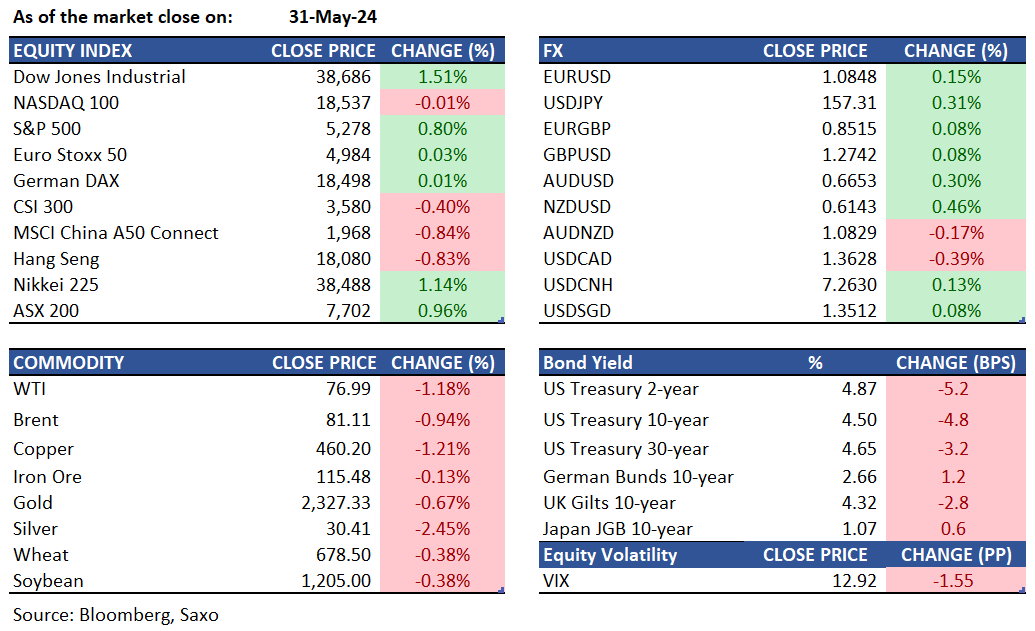This screenshot has width=1035, height=631.
Task: Select the Copper row label
Action: [x=43, y=449]
